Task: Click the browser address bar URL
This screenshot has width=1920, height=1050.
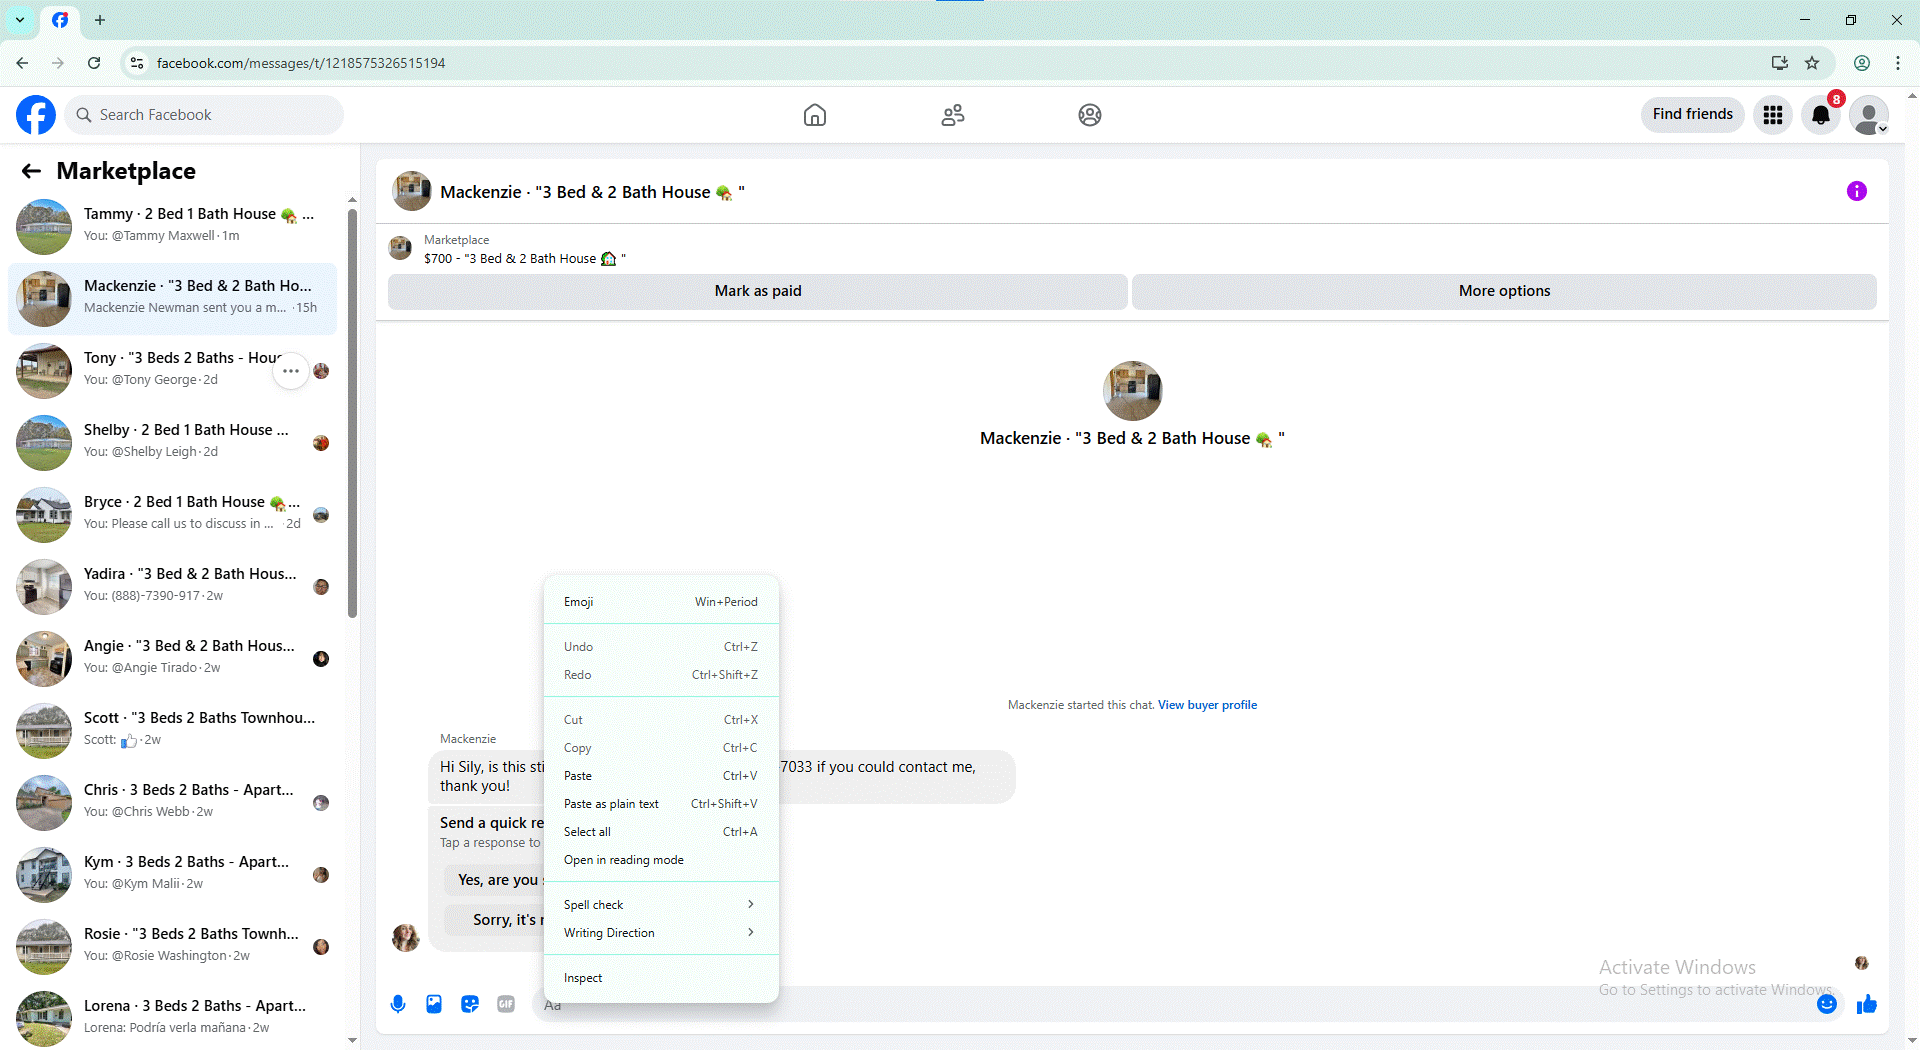Action: [x=300, y=63]
